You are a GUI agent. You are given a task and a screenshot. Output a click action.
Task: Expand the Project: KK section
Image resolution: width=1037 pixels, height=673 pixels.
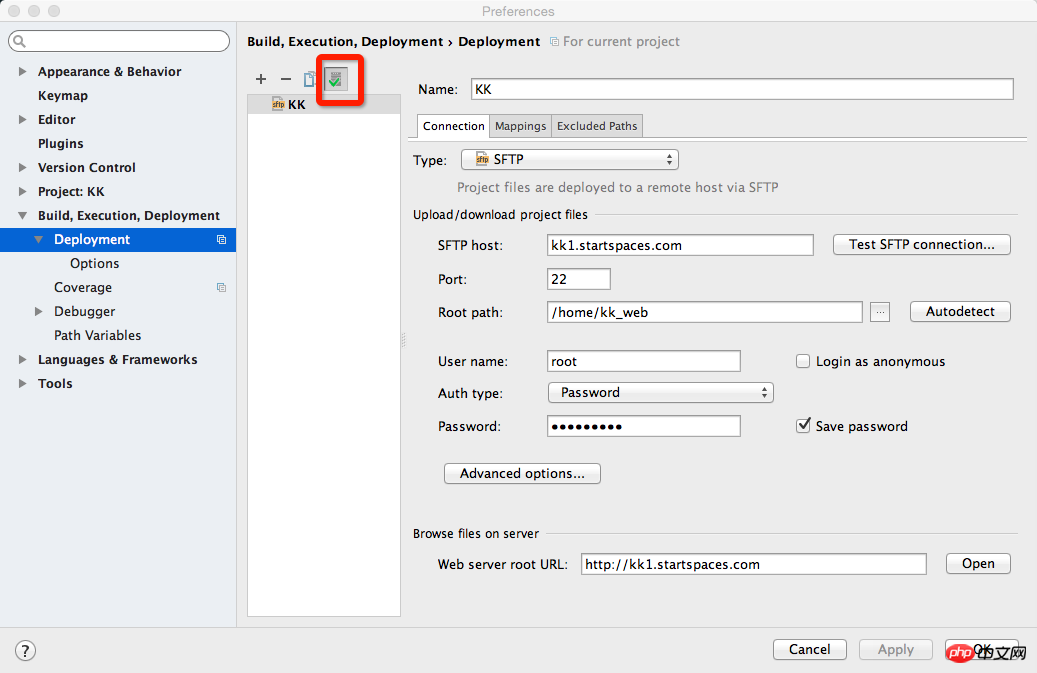coord(22,192)
